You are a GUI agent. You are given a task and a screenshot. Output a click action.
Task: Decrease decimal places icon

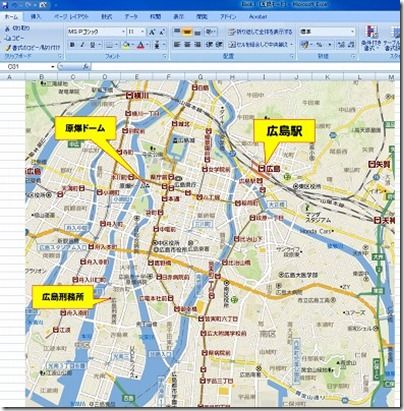[351, 45]
